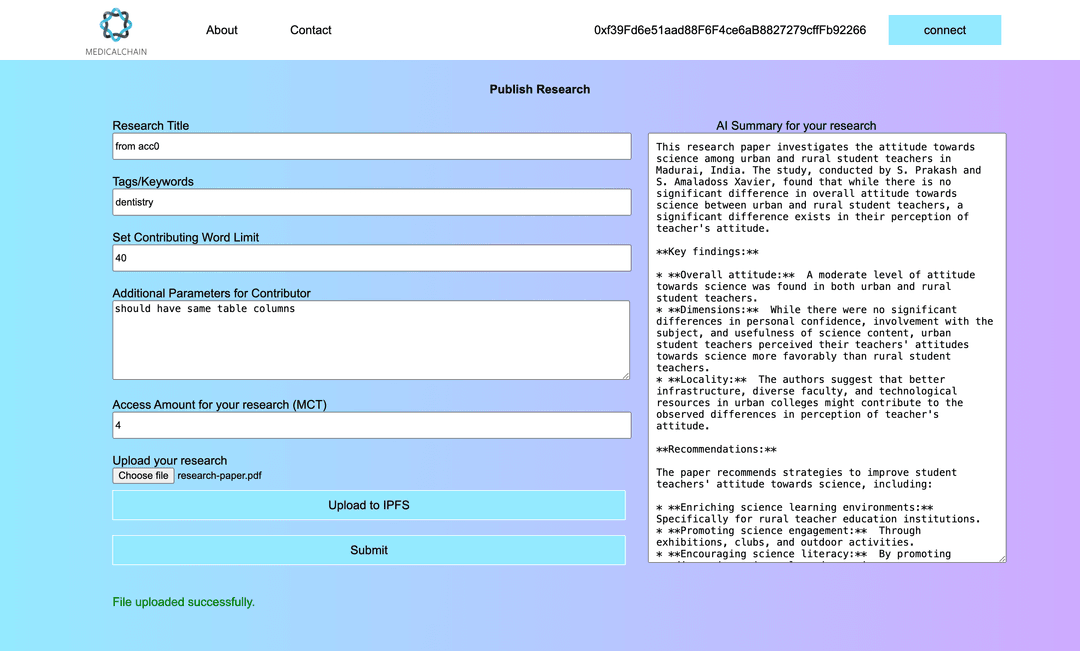The height and width of the screenshot is (651, 1080).
Task: Click the "Research Title" label
Action: (x=151, y=126)
